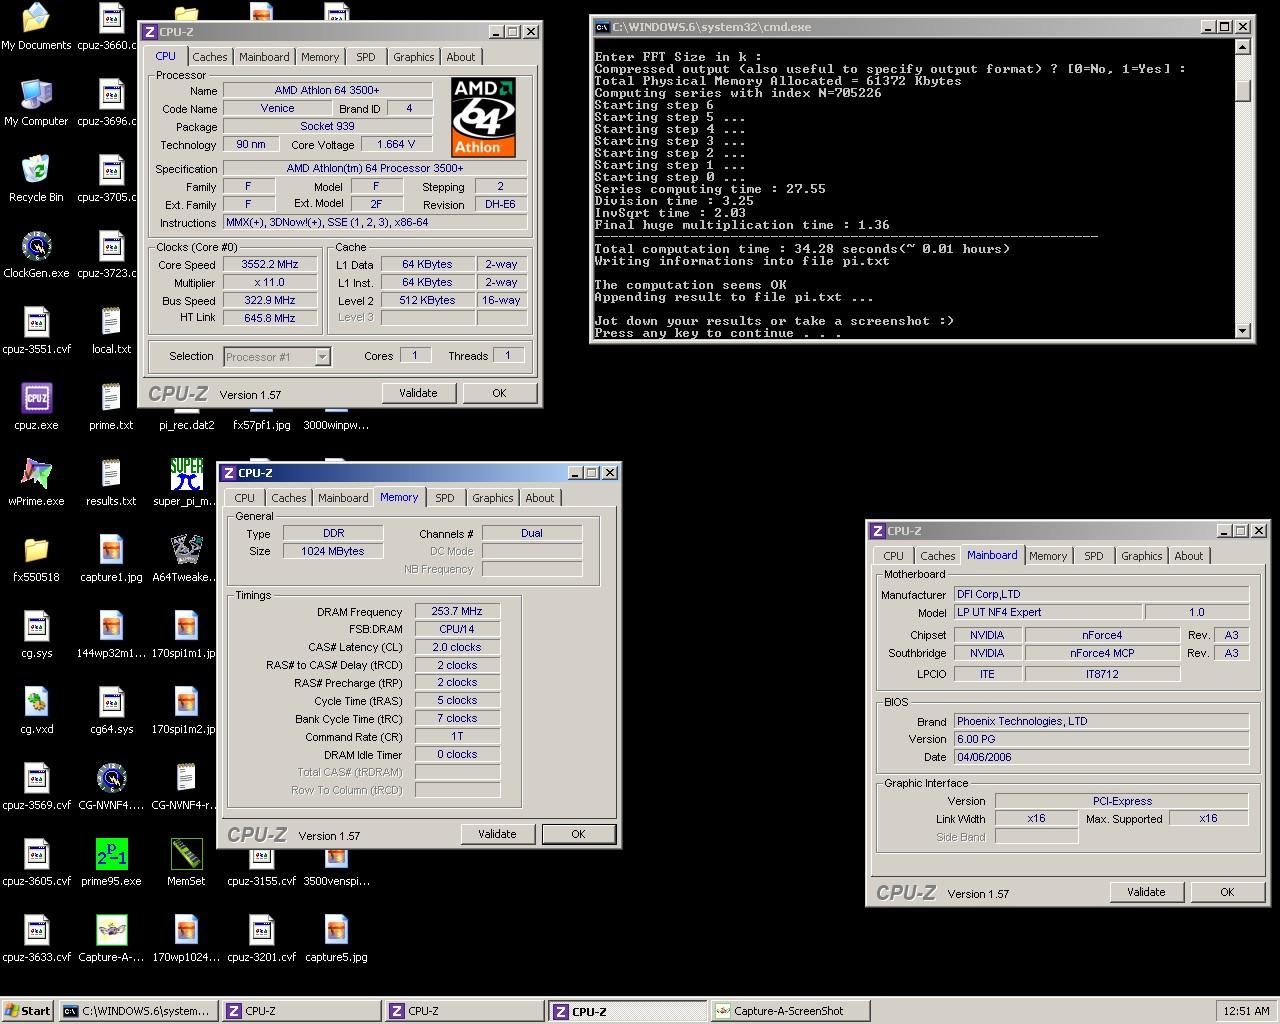Click Validate in the Memory window
This screenshot has height=1024, width=1280.
(x=497, y=834)
